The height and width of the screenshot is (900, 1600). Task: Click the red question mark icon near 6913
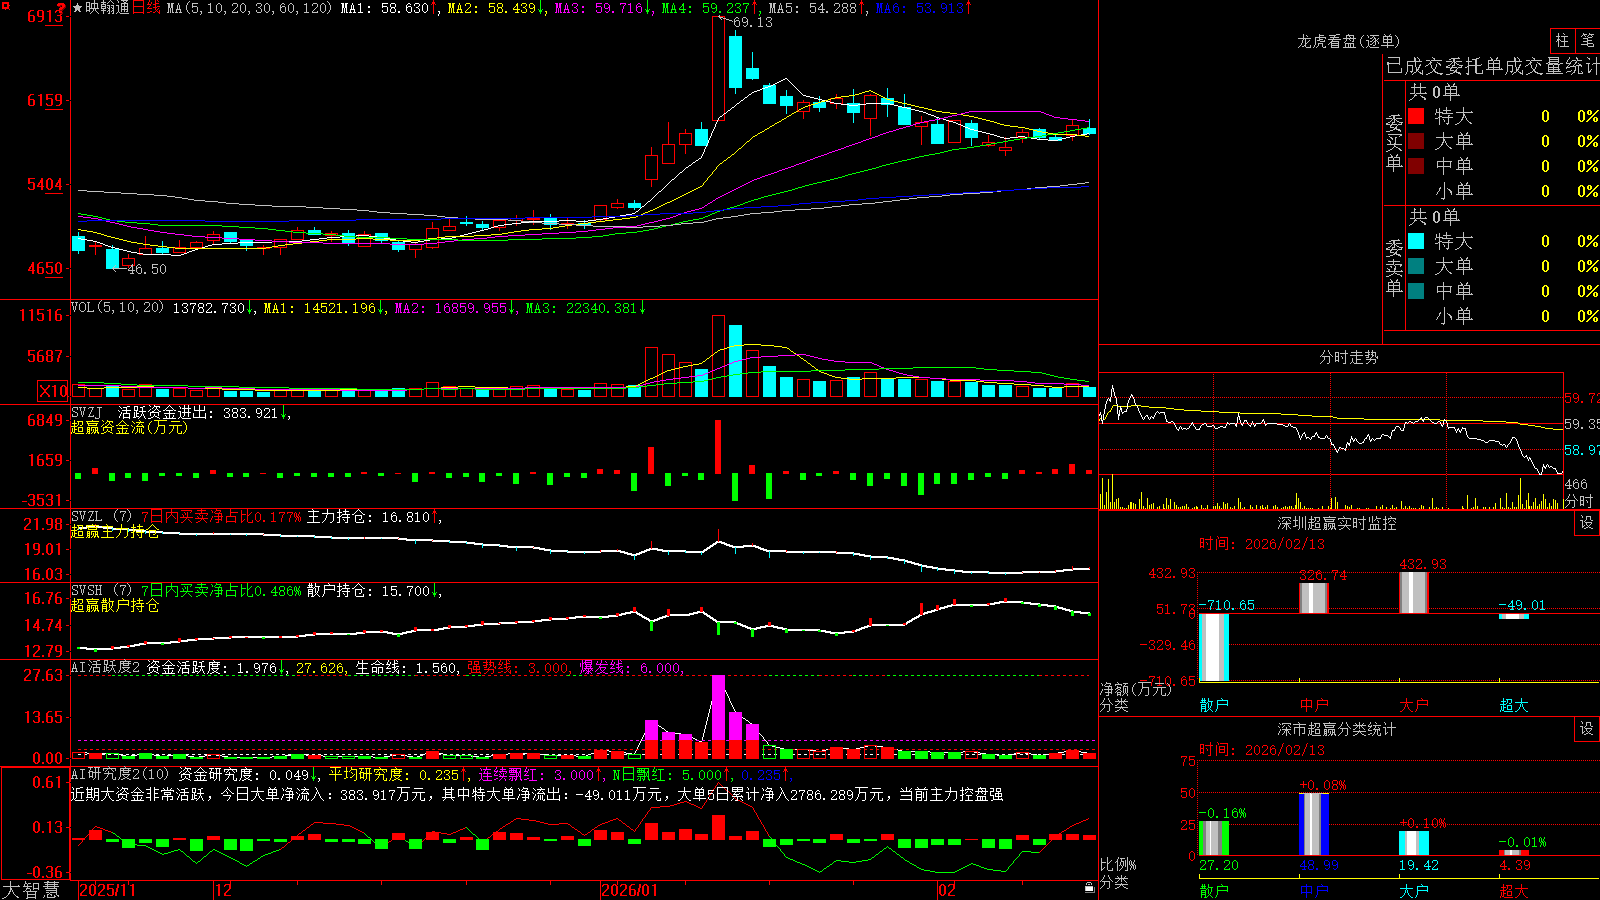(63, 10)
